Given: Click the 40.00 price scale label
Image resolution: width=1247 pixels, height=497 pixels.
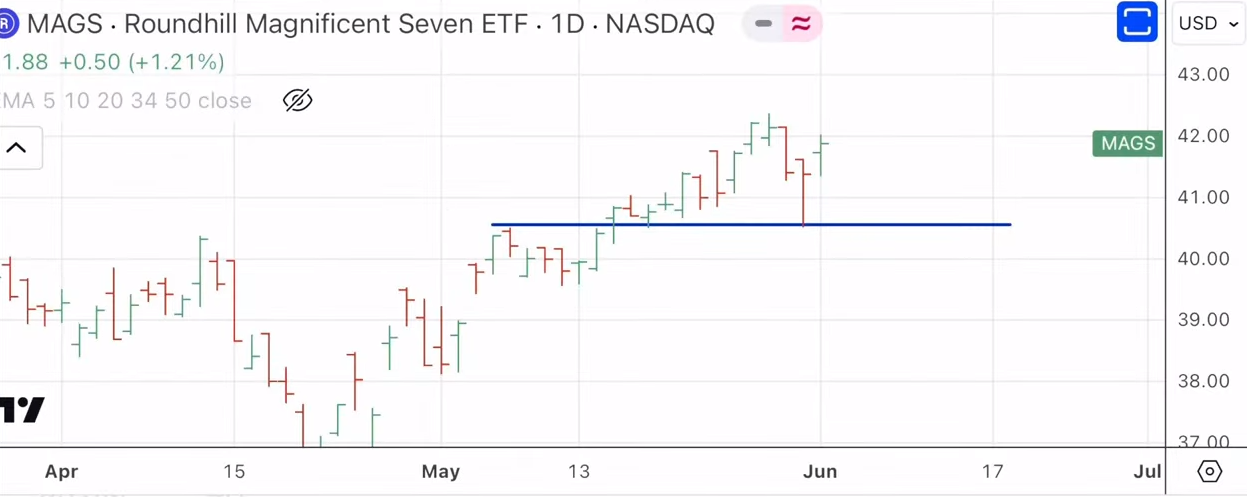Looking at the screenshot, I should pos(1204,259).
